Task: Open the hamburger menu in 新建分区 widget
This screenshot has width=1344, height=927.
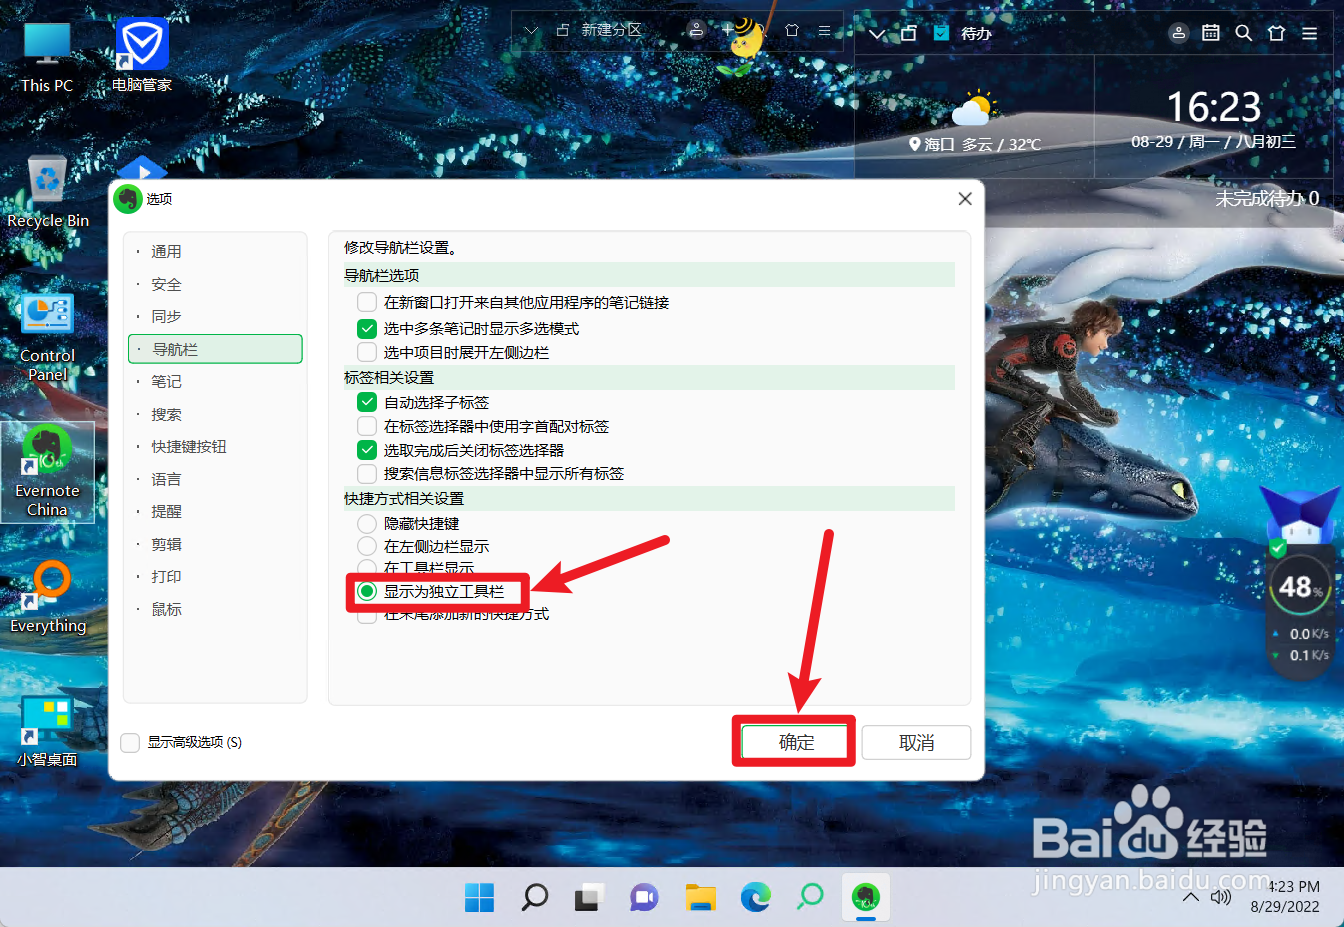Action: (x=825, y=31)
